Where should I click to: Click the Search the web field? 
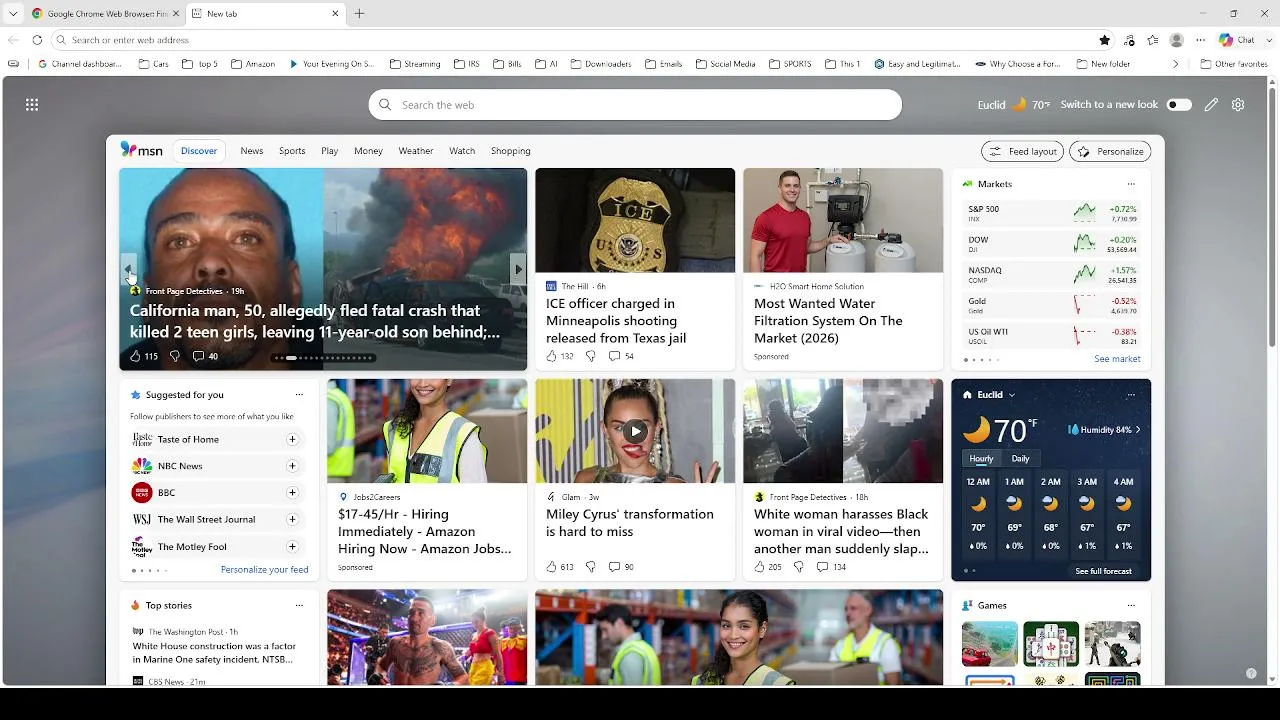click(x=635, y=105)
